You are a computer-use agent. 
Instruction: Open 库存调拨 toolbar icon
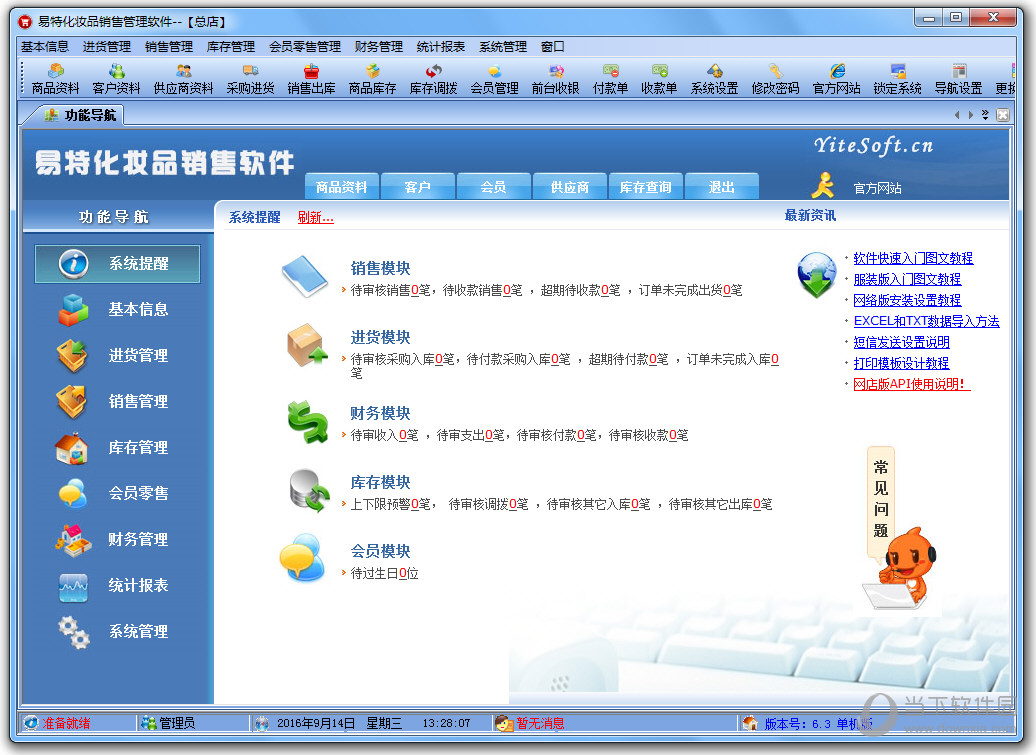pyautogui.click(x=433, y=79)
